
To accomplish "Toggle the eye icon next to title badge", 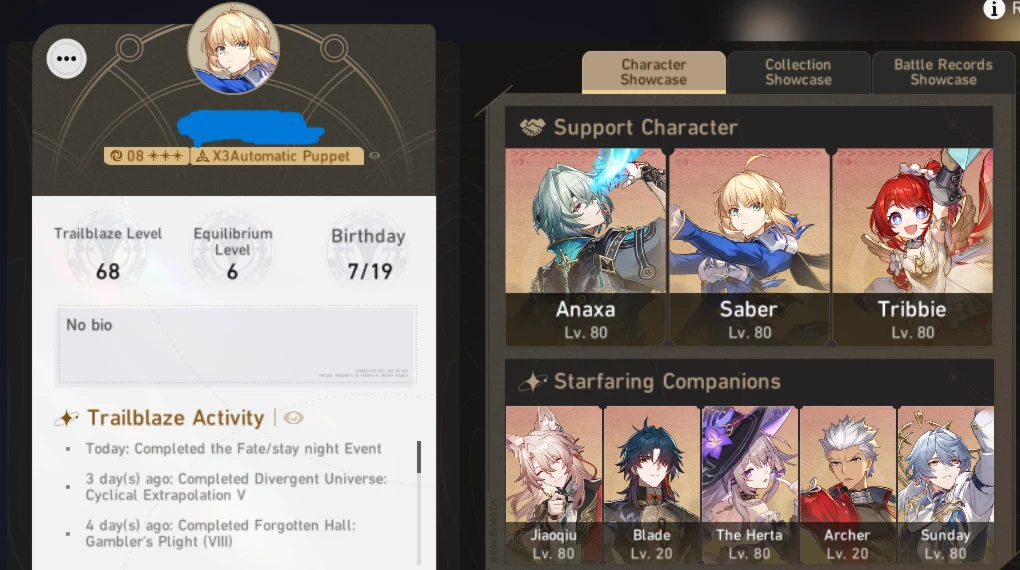I will (375, 156).
